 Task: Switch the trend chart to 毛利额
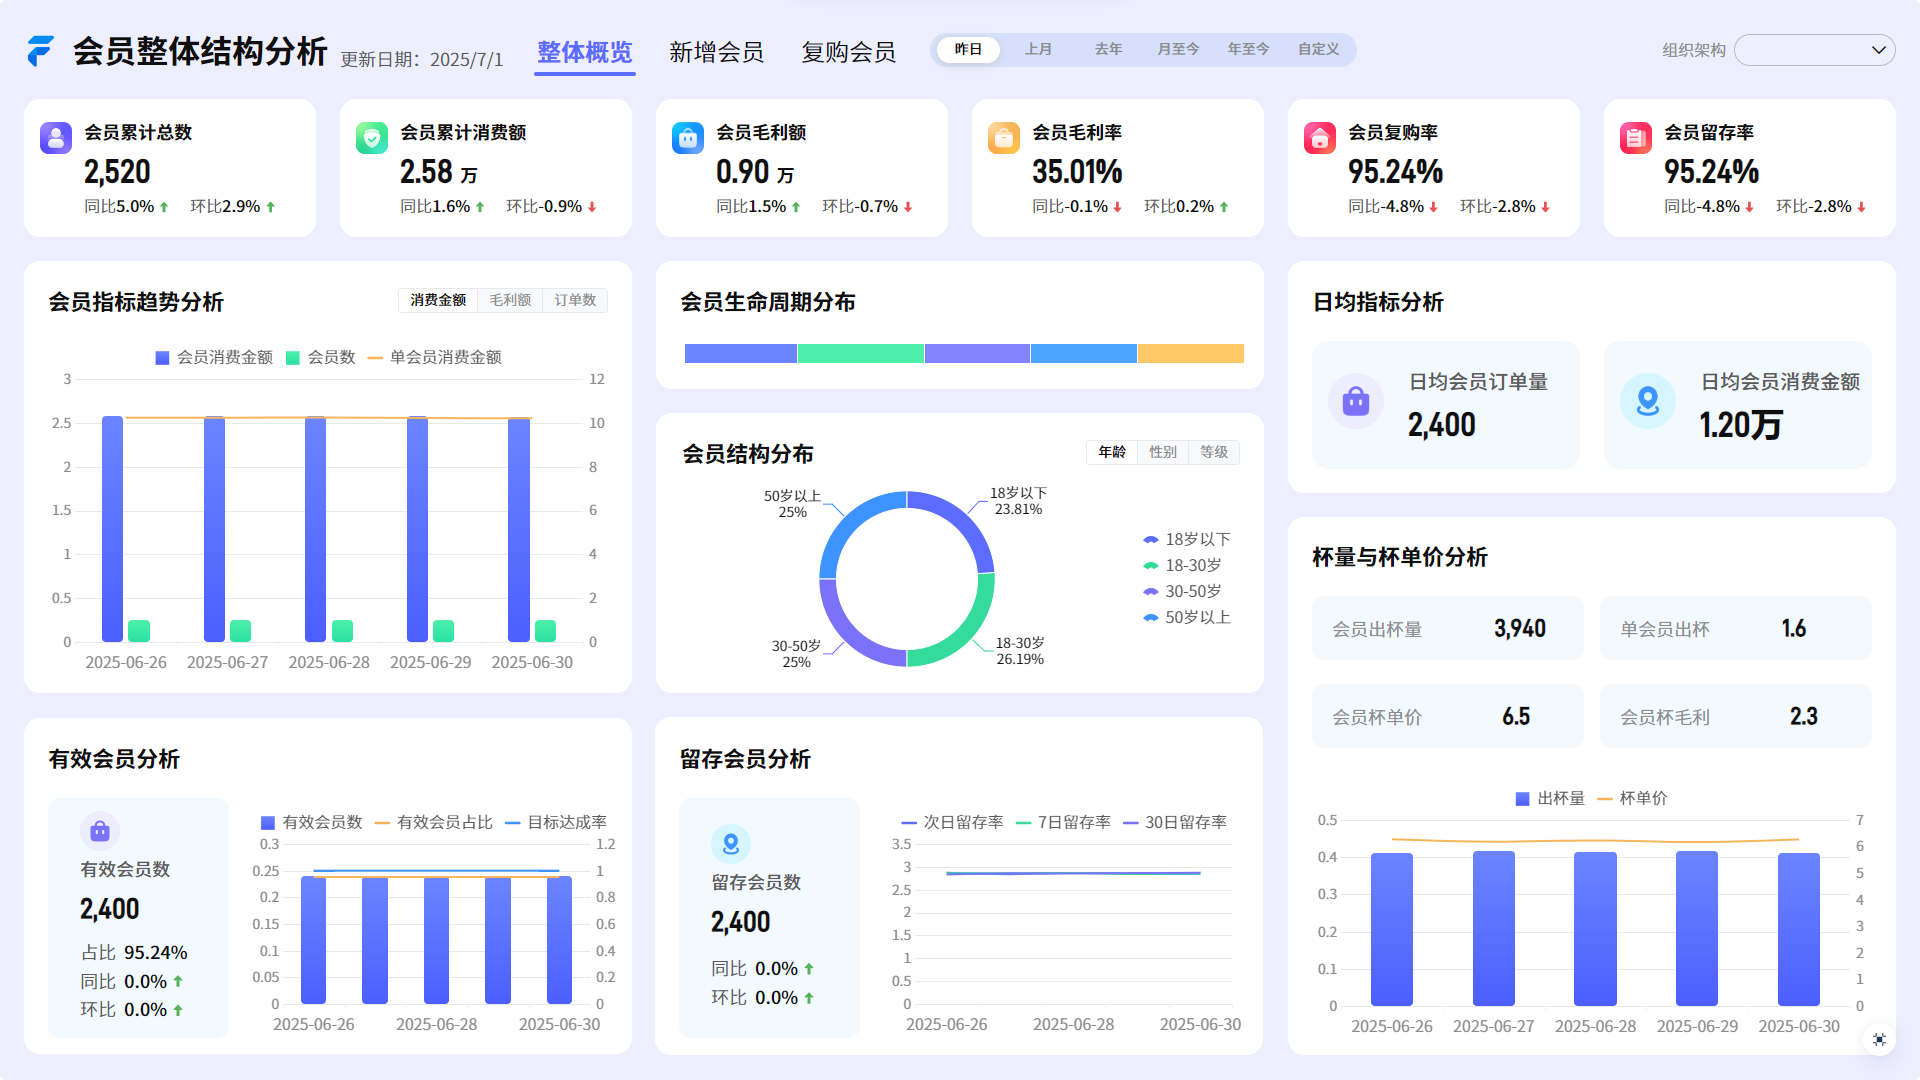tap(510, 300)
